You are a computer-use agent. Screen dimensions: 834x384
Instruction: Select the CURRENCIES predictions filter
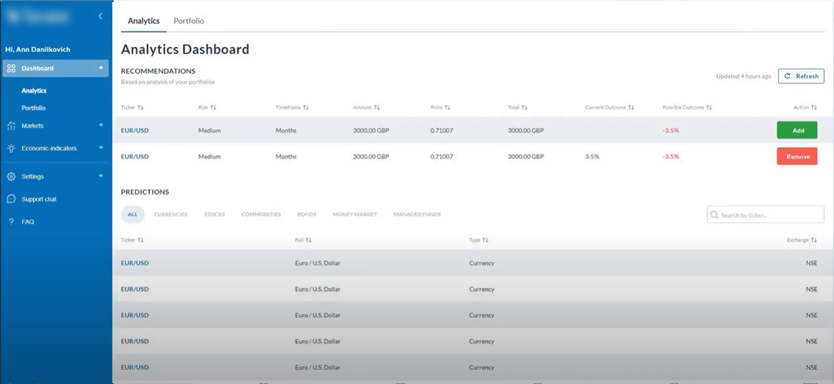(x=171, y=214)
